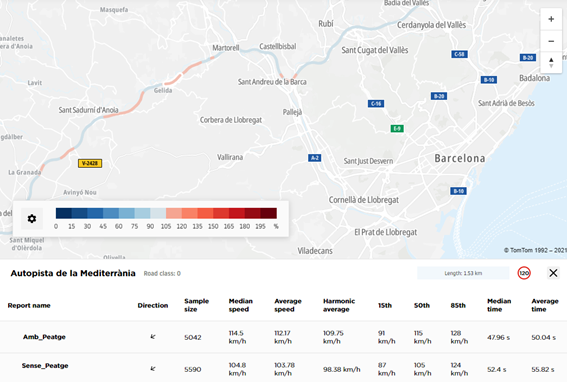
Task: Sort by Median speed column header
Action: (240, 305)
